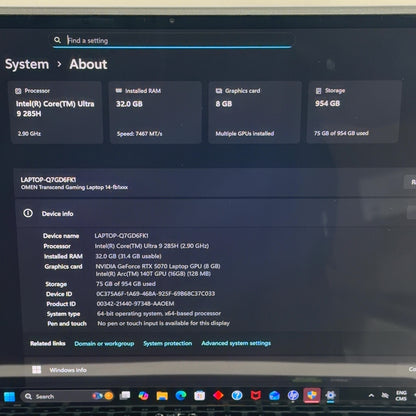Open McAfee from the taskbar

[256, 395]
